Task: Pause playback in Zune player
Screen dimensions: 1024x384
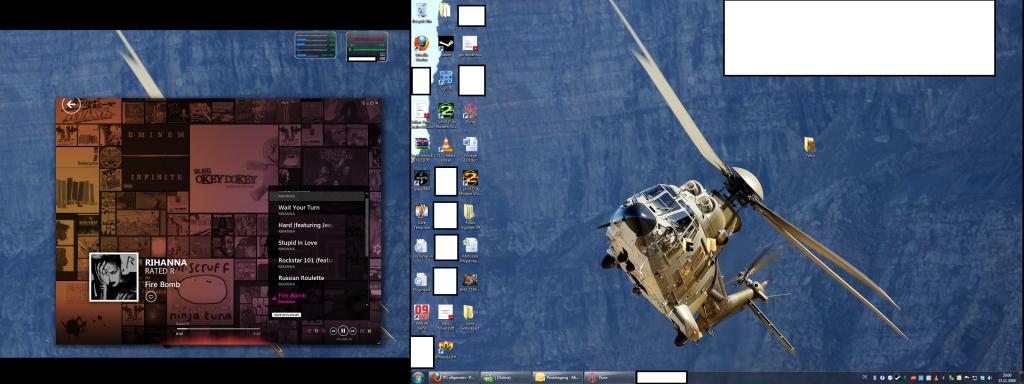Action: coord(343,331)
